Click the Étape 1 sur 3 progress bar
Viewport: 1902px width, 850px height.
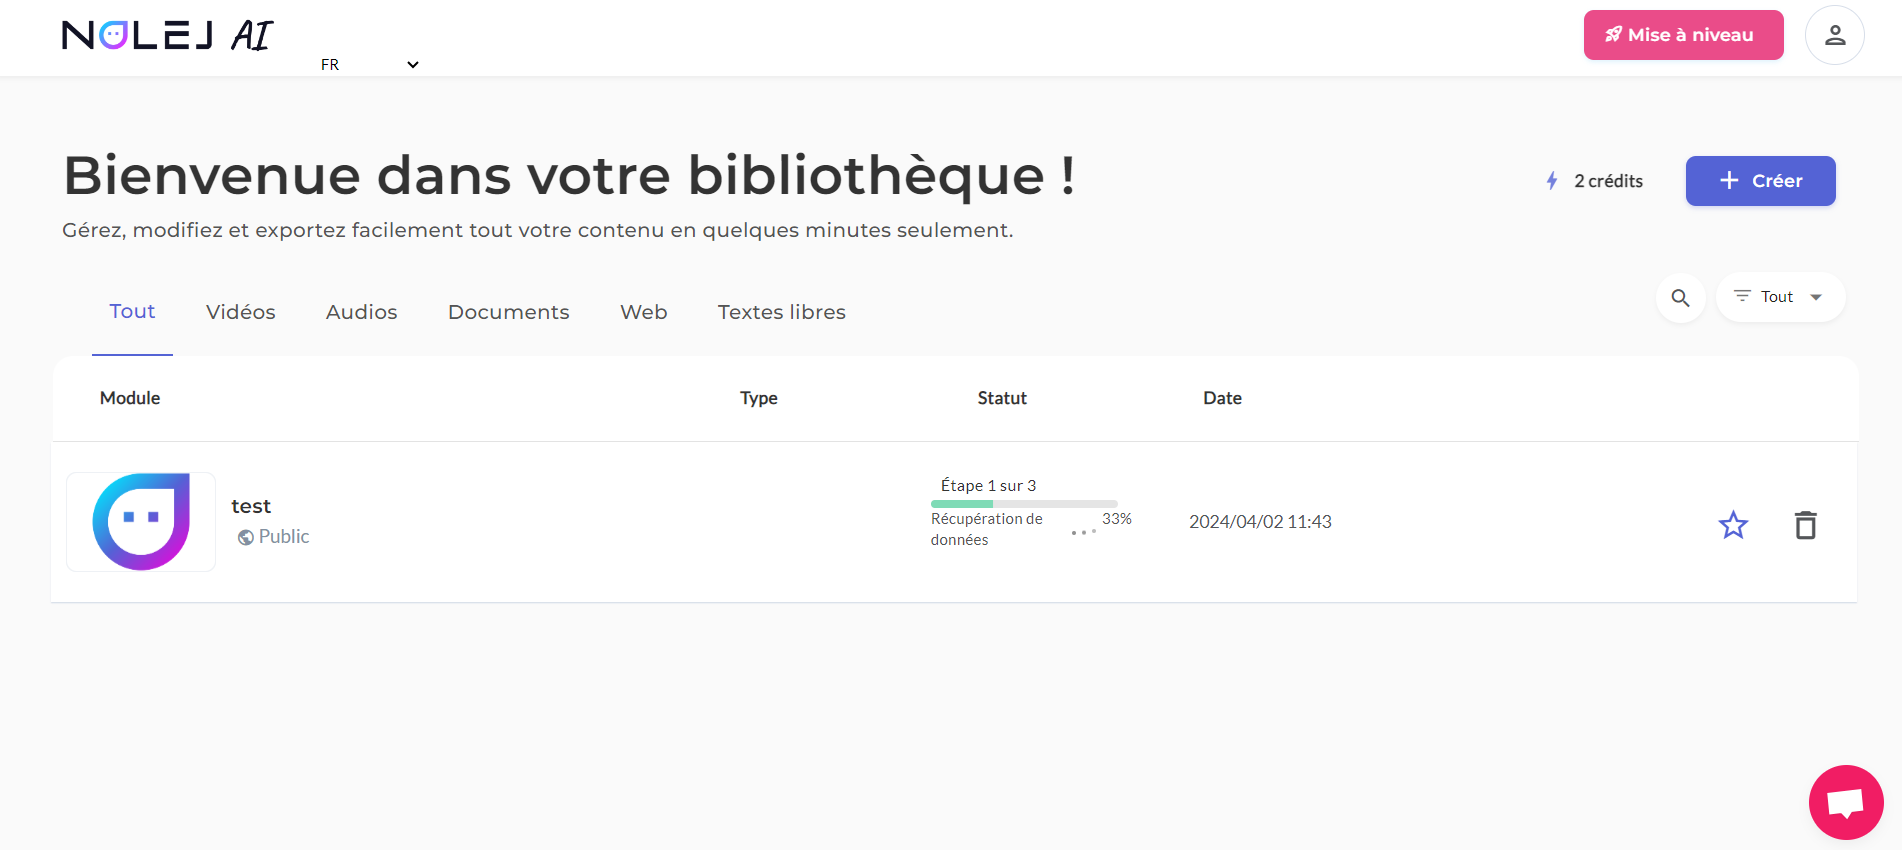(1024, 504)
